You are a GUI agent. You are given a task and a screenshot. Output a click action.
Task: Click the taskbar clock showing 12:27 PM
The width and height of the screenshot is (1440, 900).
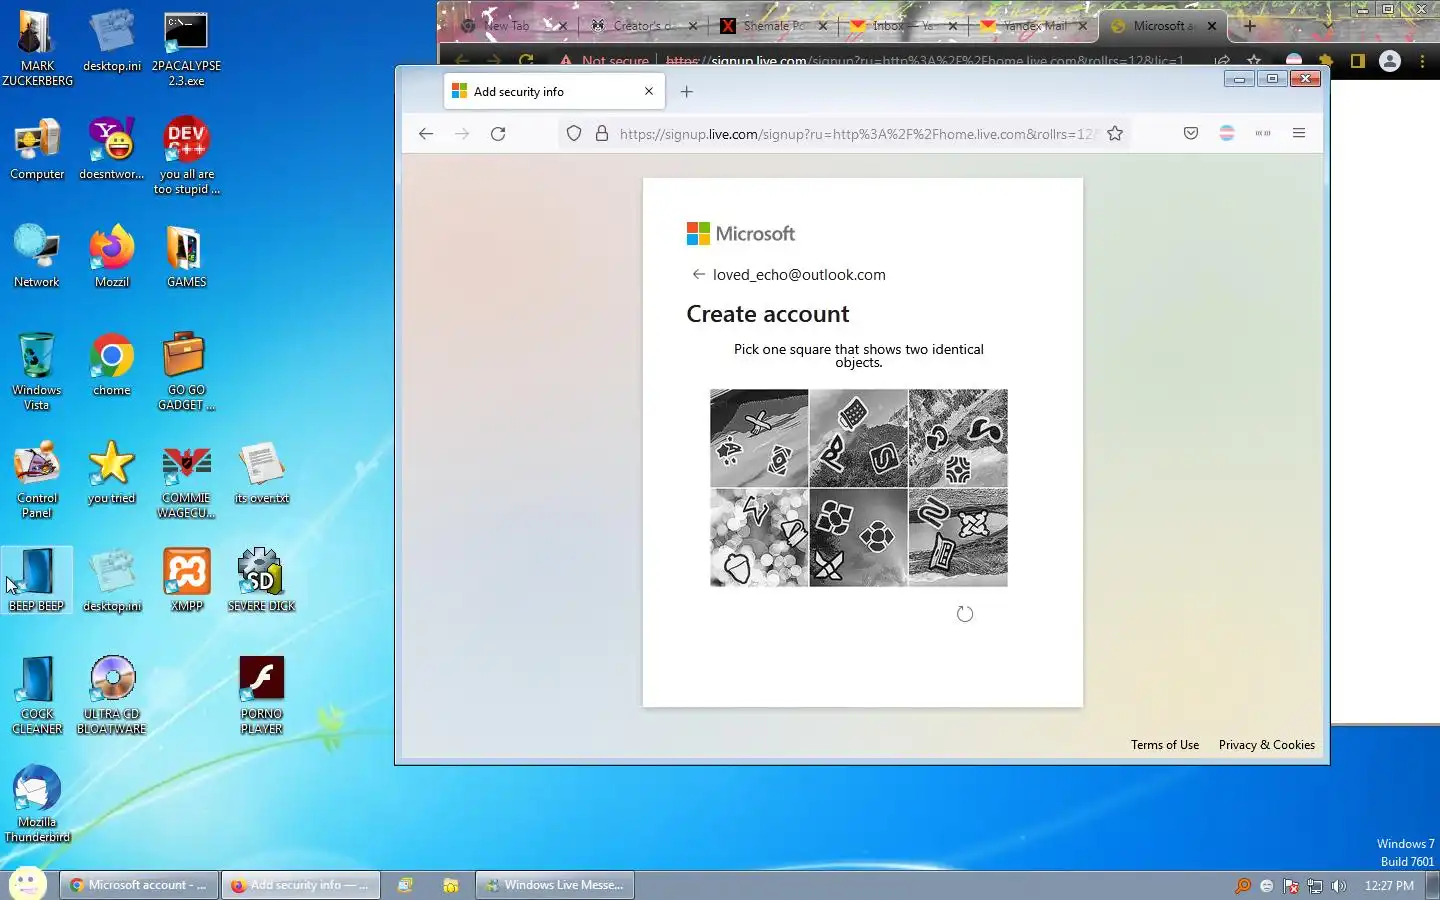1389,886
